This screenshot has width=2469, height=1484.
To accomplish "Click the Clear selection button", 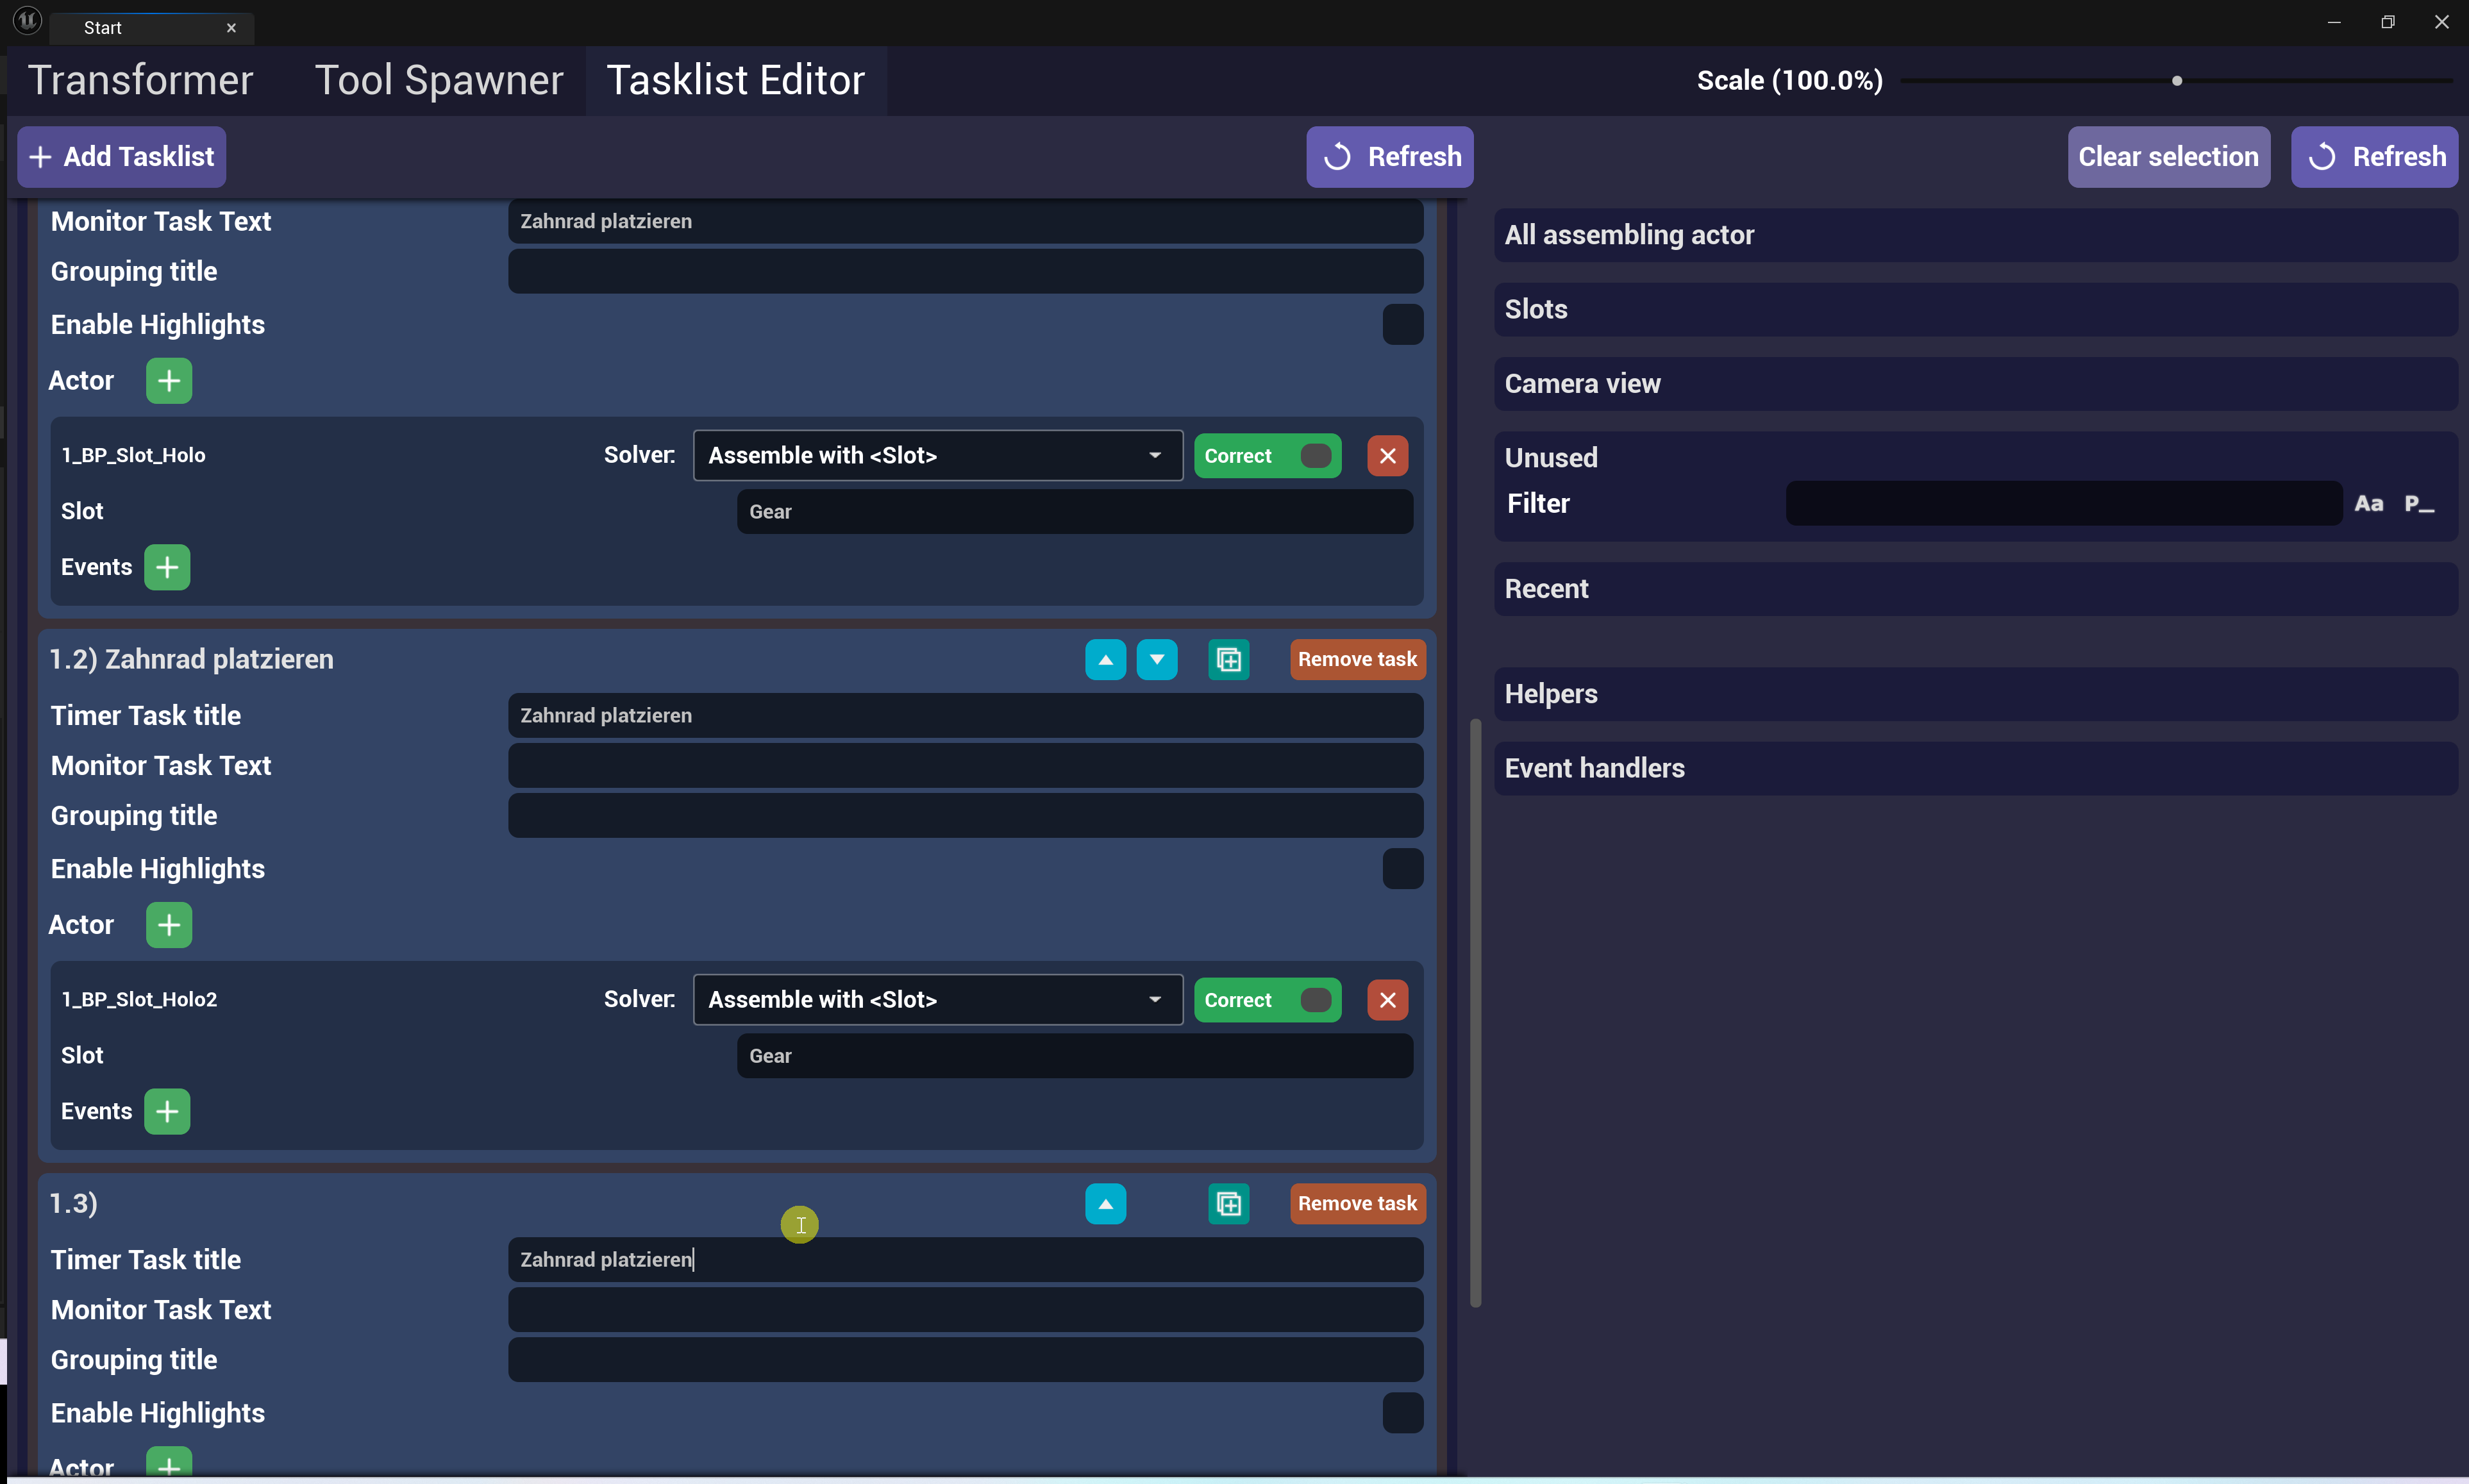I will point(2168,157).
